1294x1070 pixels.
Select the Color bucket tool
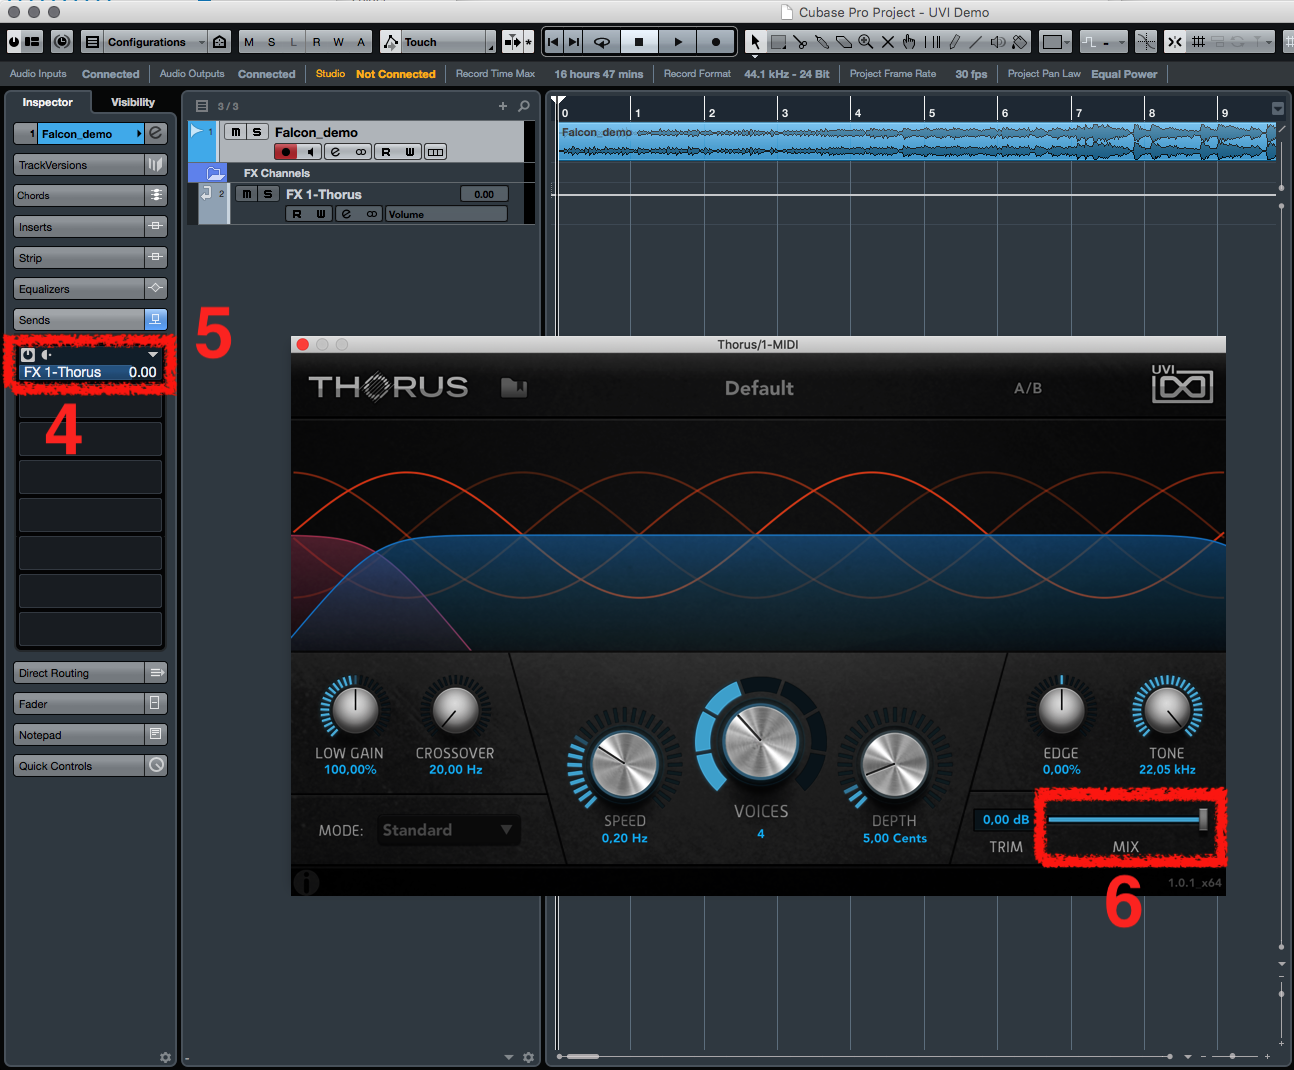[x=1020, y=42]
